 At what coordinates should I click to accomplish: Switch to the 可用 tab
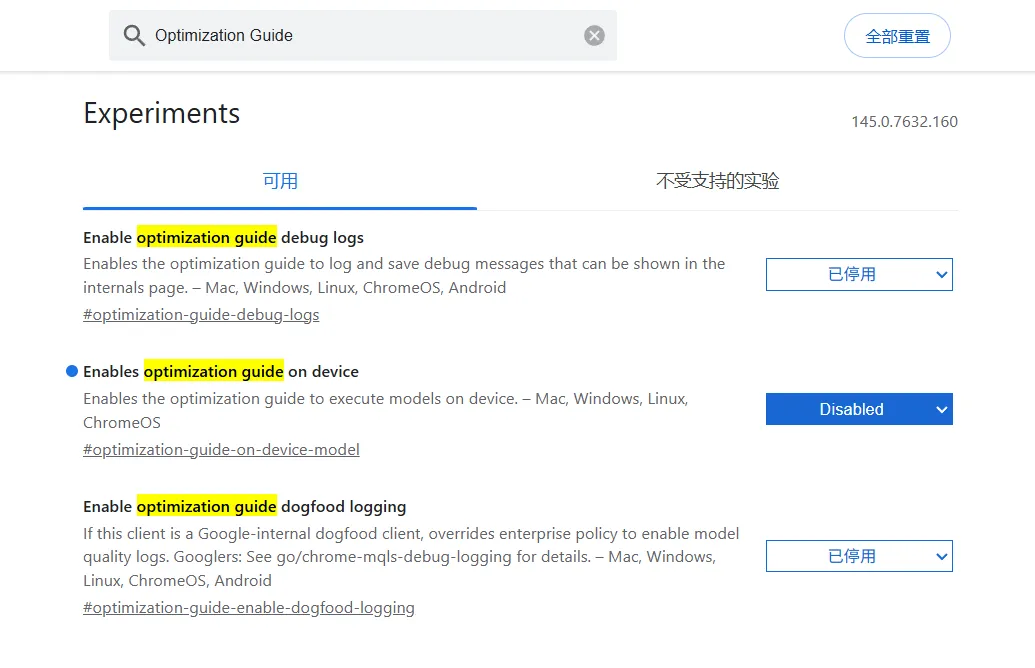click(x=280, y=181)
